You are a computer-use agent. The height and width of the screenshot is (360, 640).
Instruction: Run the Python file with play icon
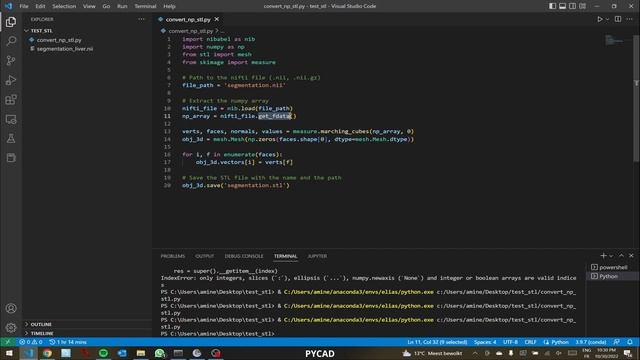pos(600,19)
